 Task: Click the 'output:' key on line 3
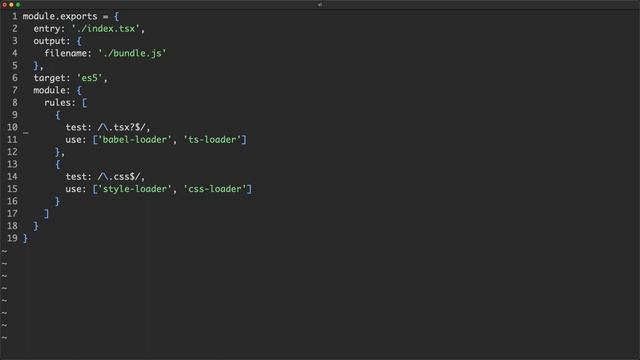coord(52,41)
